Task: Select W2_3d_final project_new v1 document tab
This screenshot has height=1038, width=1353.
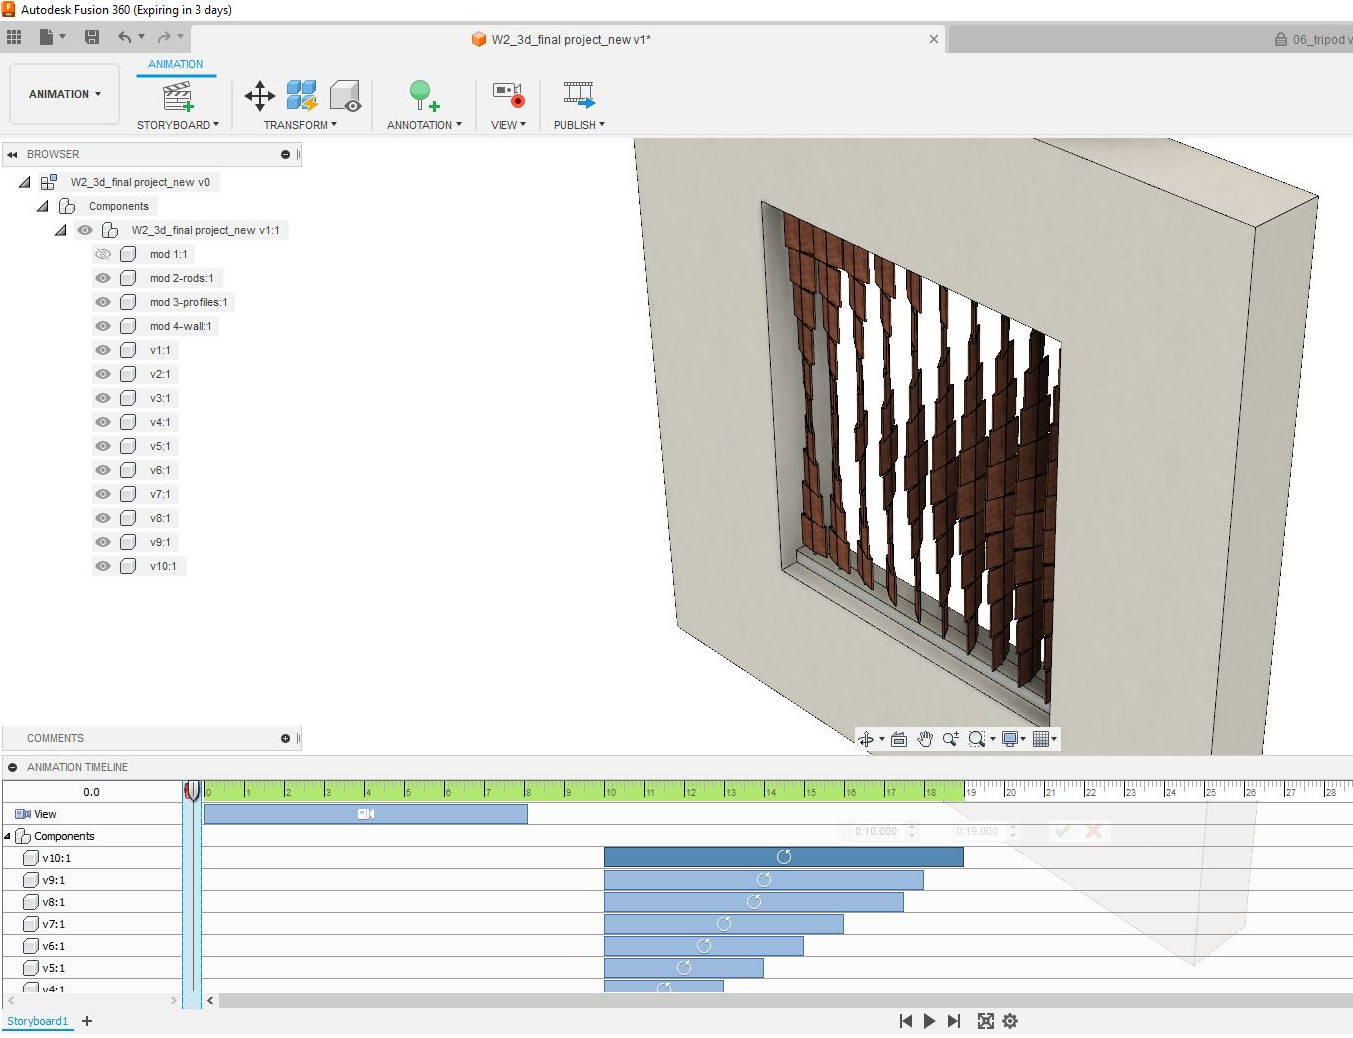Action: pos(570,39)
